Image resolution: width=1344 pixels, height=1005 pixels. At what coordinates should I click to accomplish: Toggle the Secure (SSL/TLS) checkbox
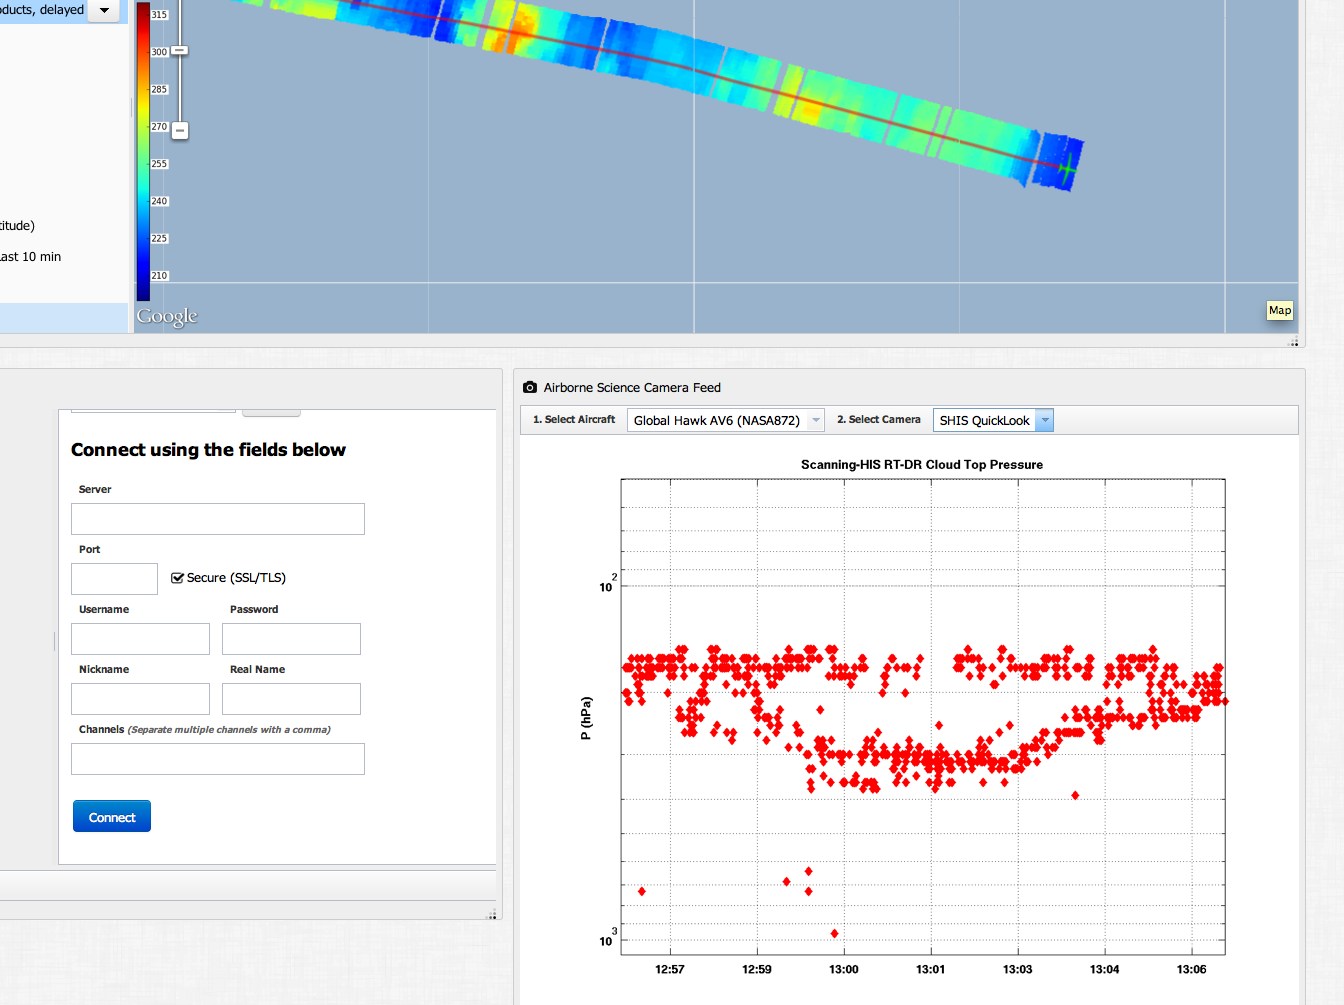point(177,578)
